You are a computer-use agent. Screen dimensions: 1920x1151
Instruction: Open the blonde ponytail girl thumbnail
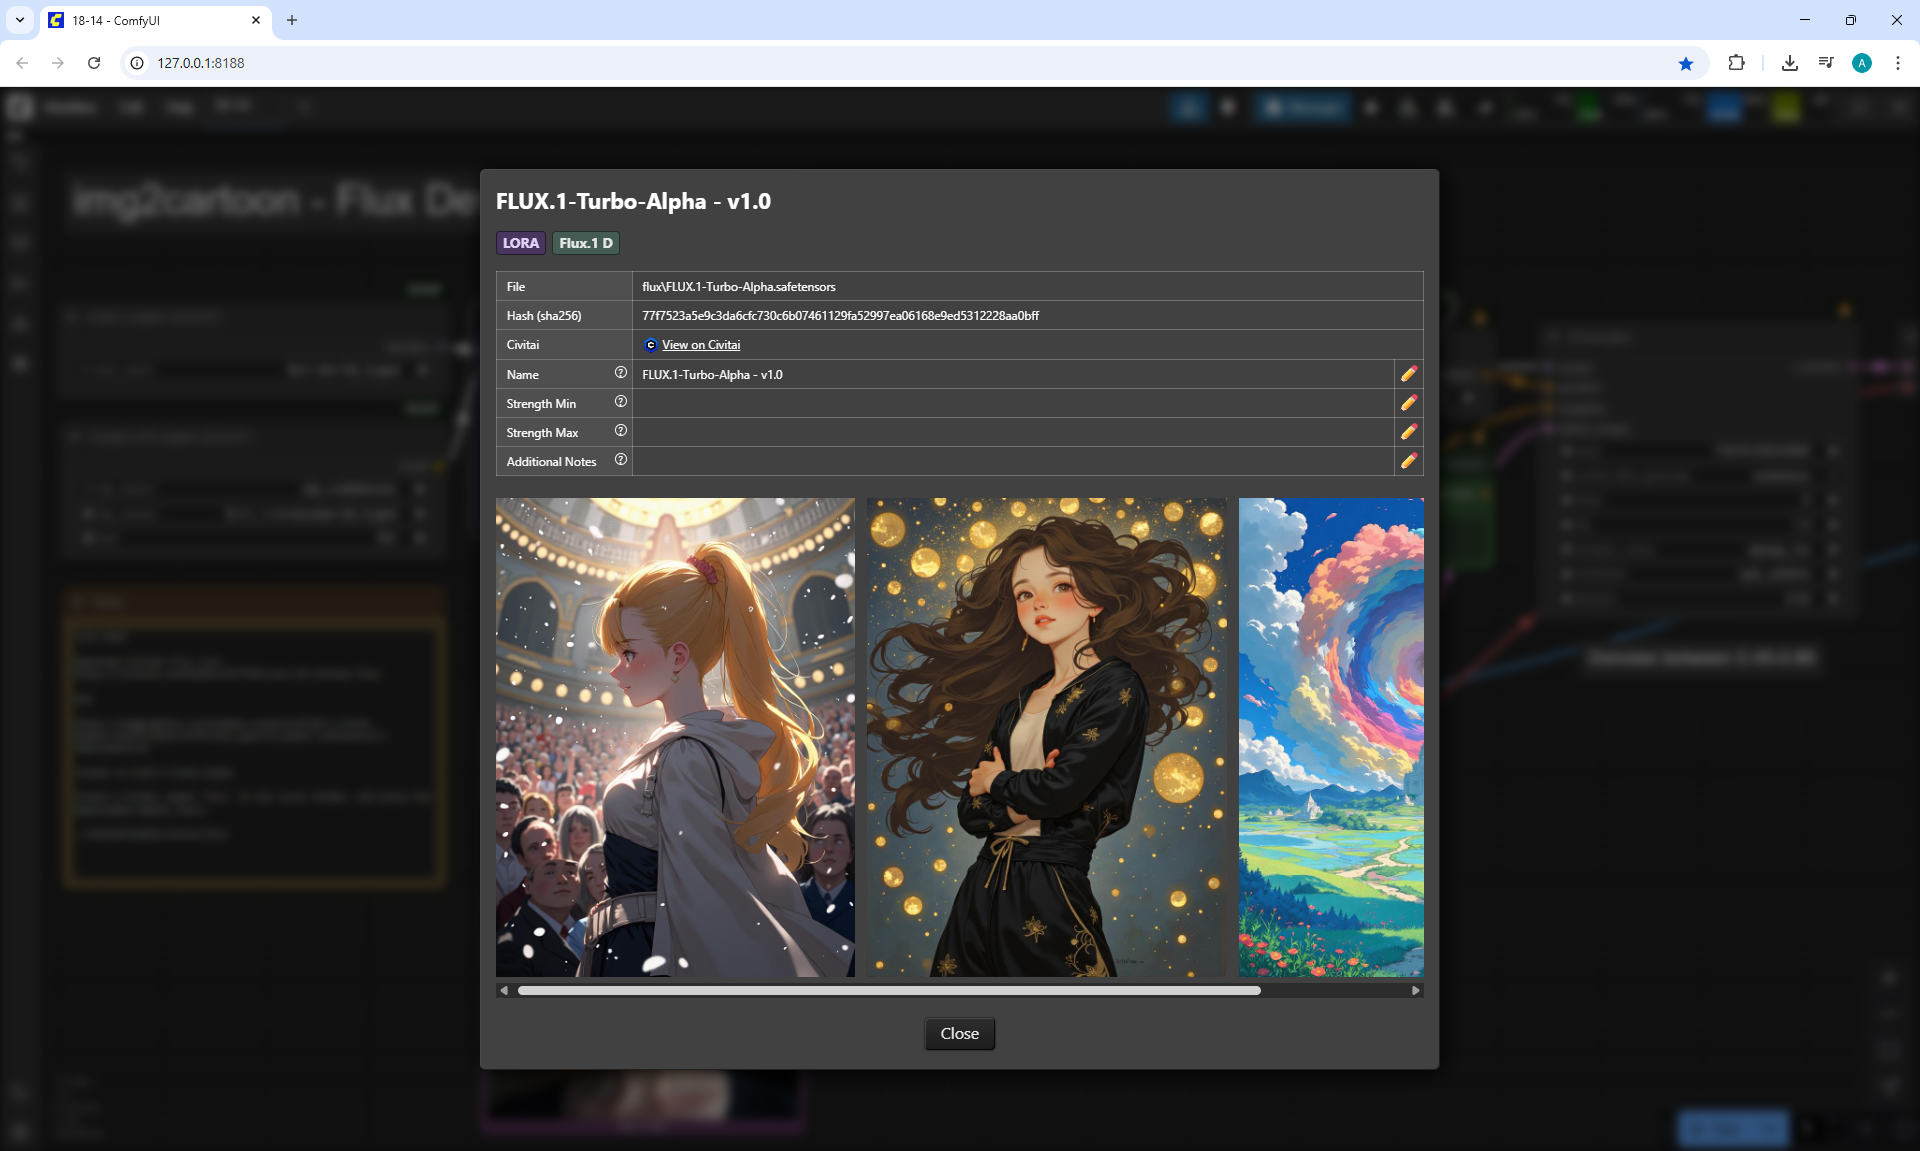pos(675,737)
